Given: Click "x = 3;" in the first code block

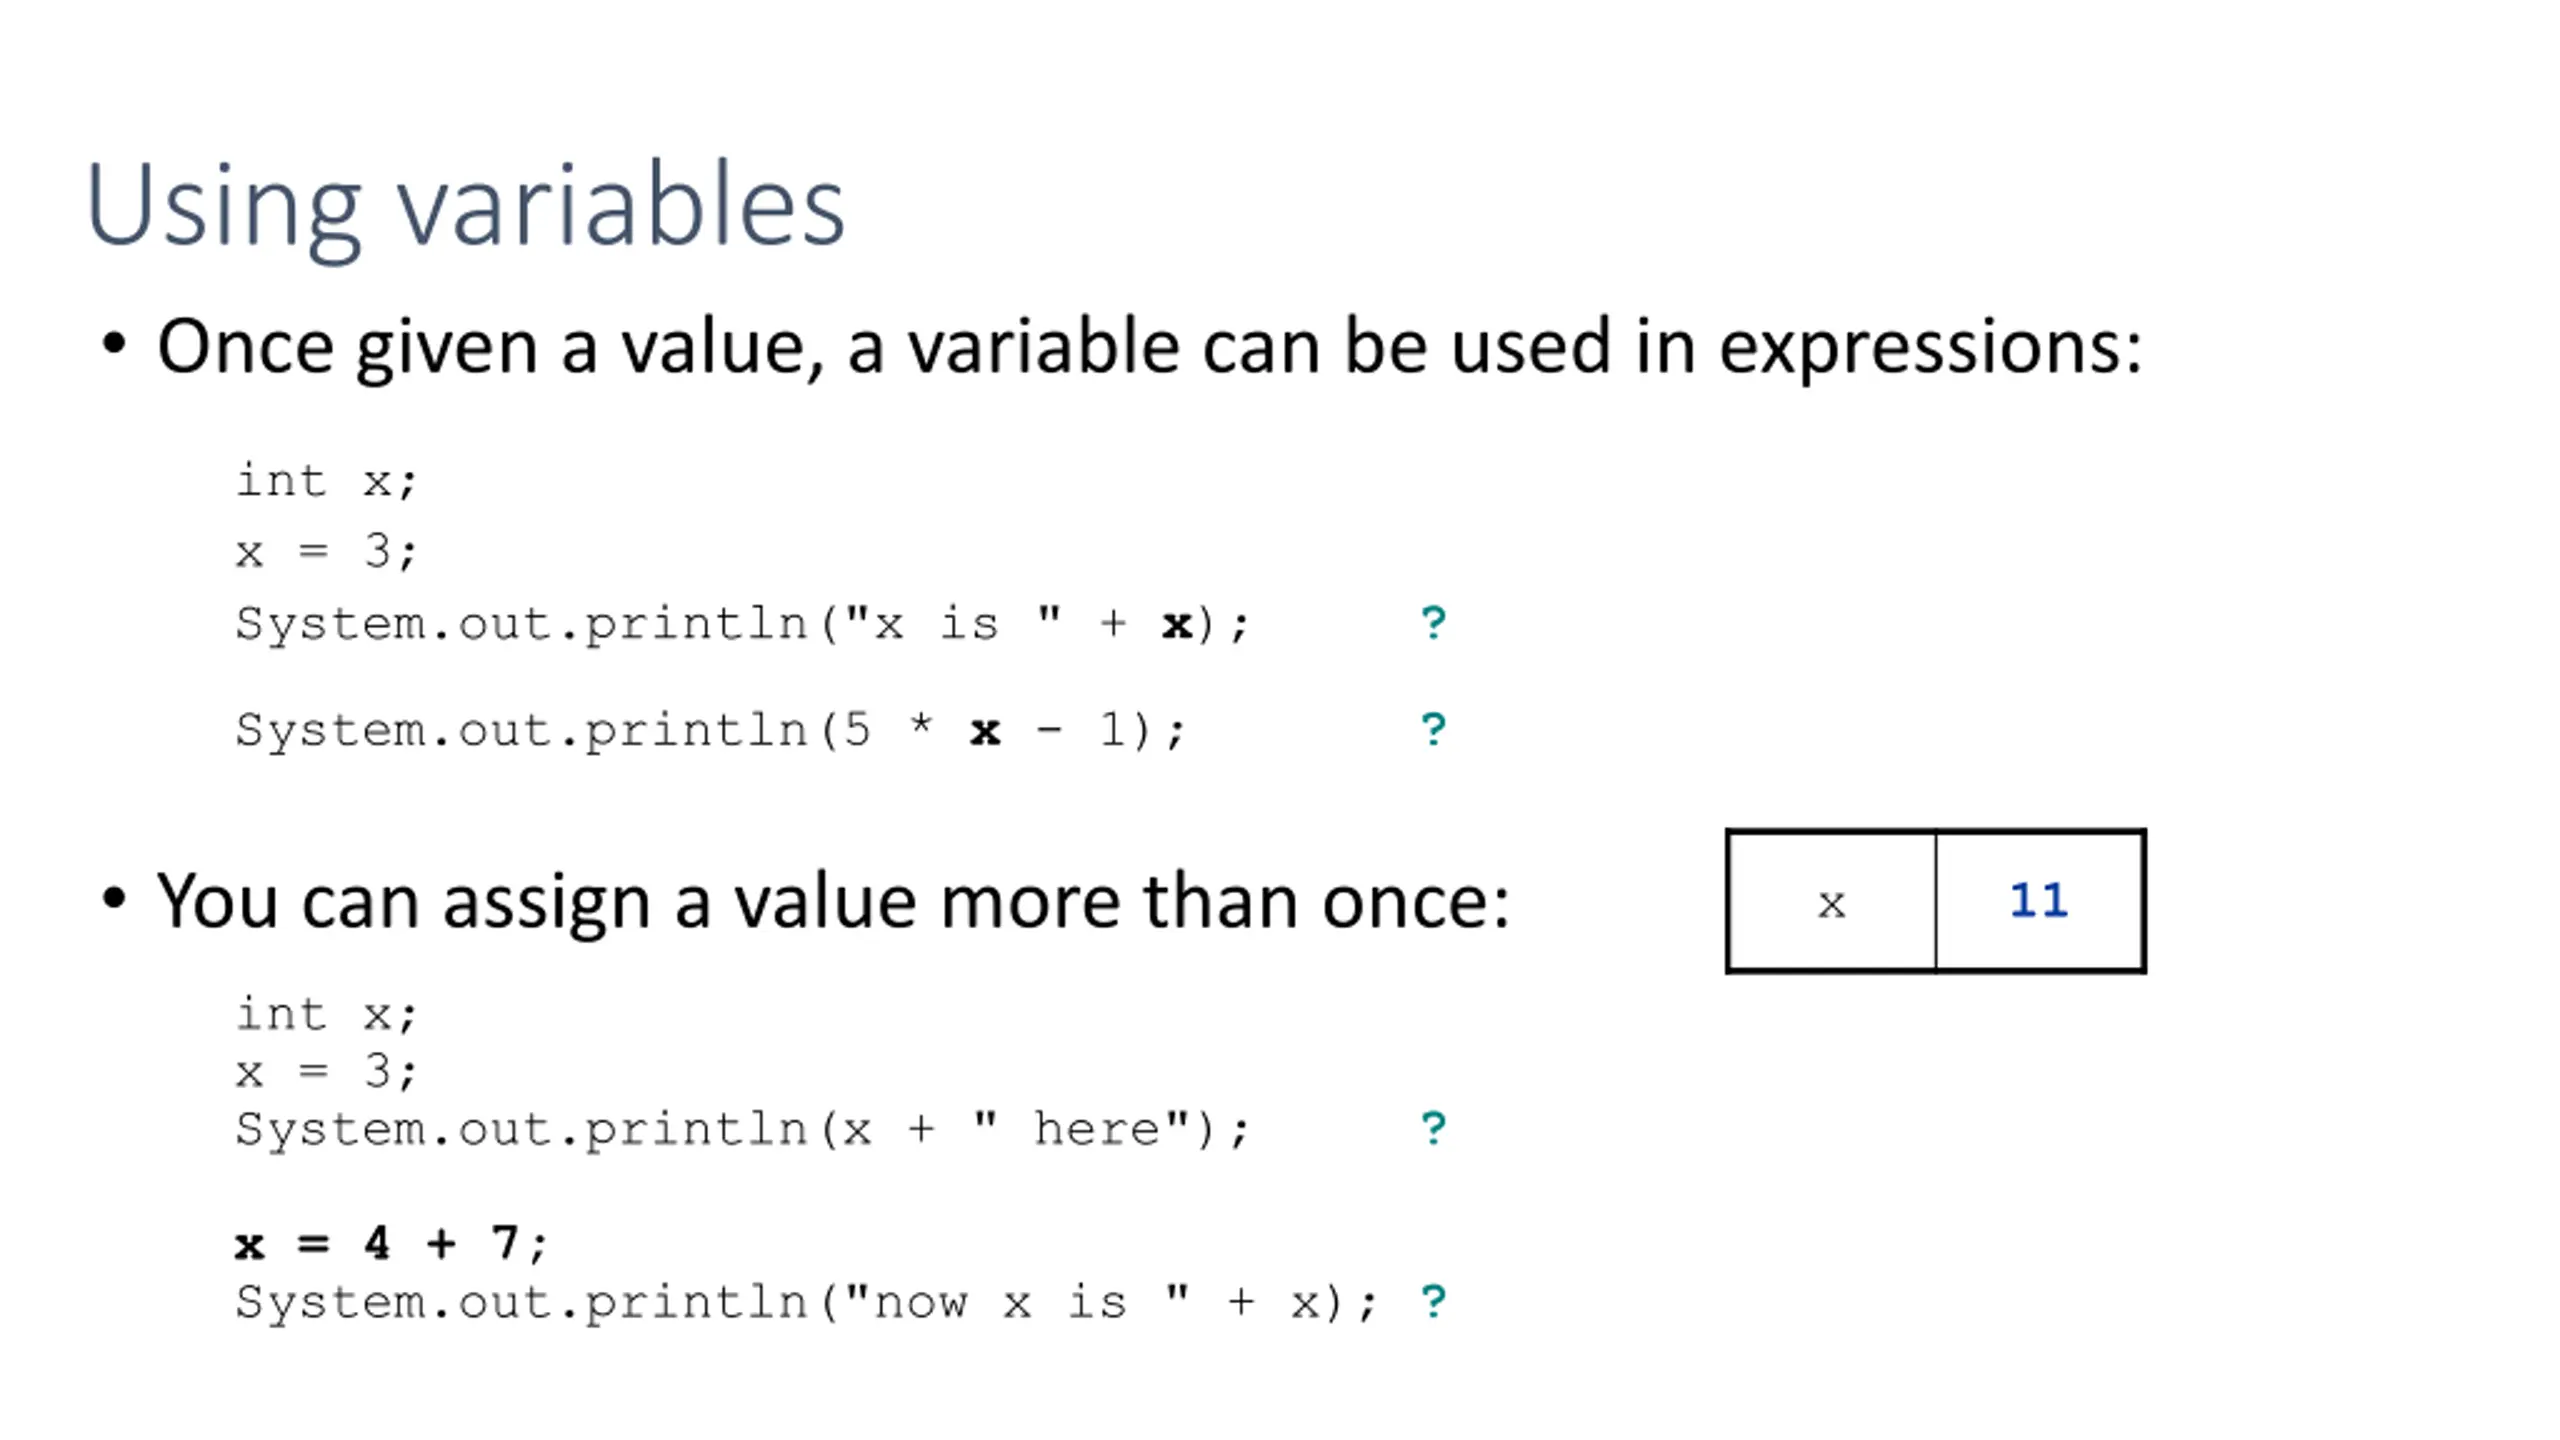Looking at the screenshot, I should click(x=326, y=551).
